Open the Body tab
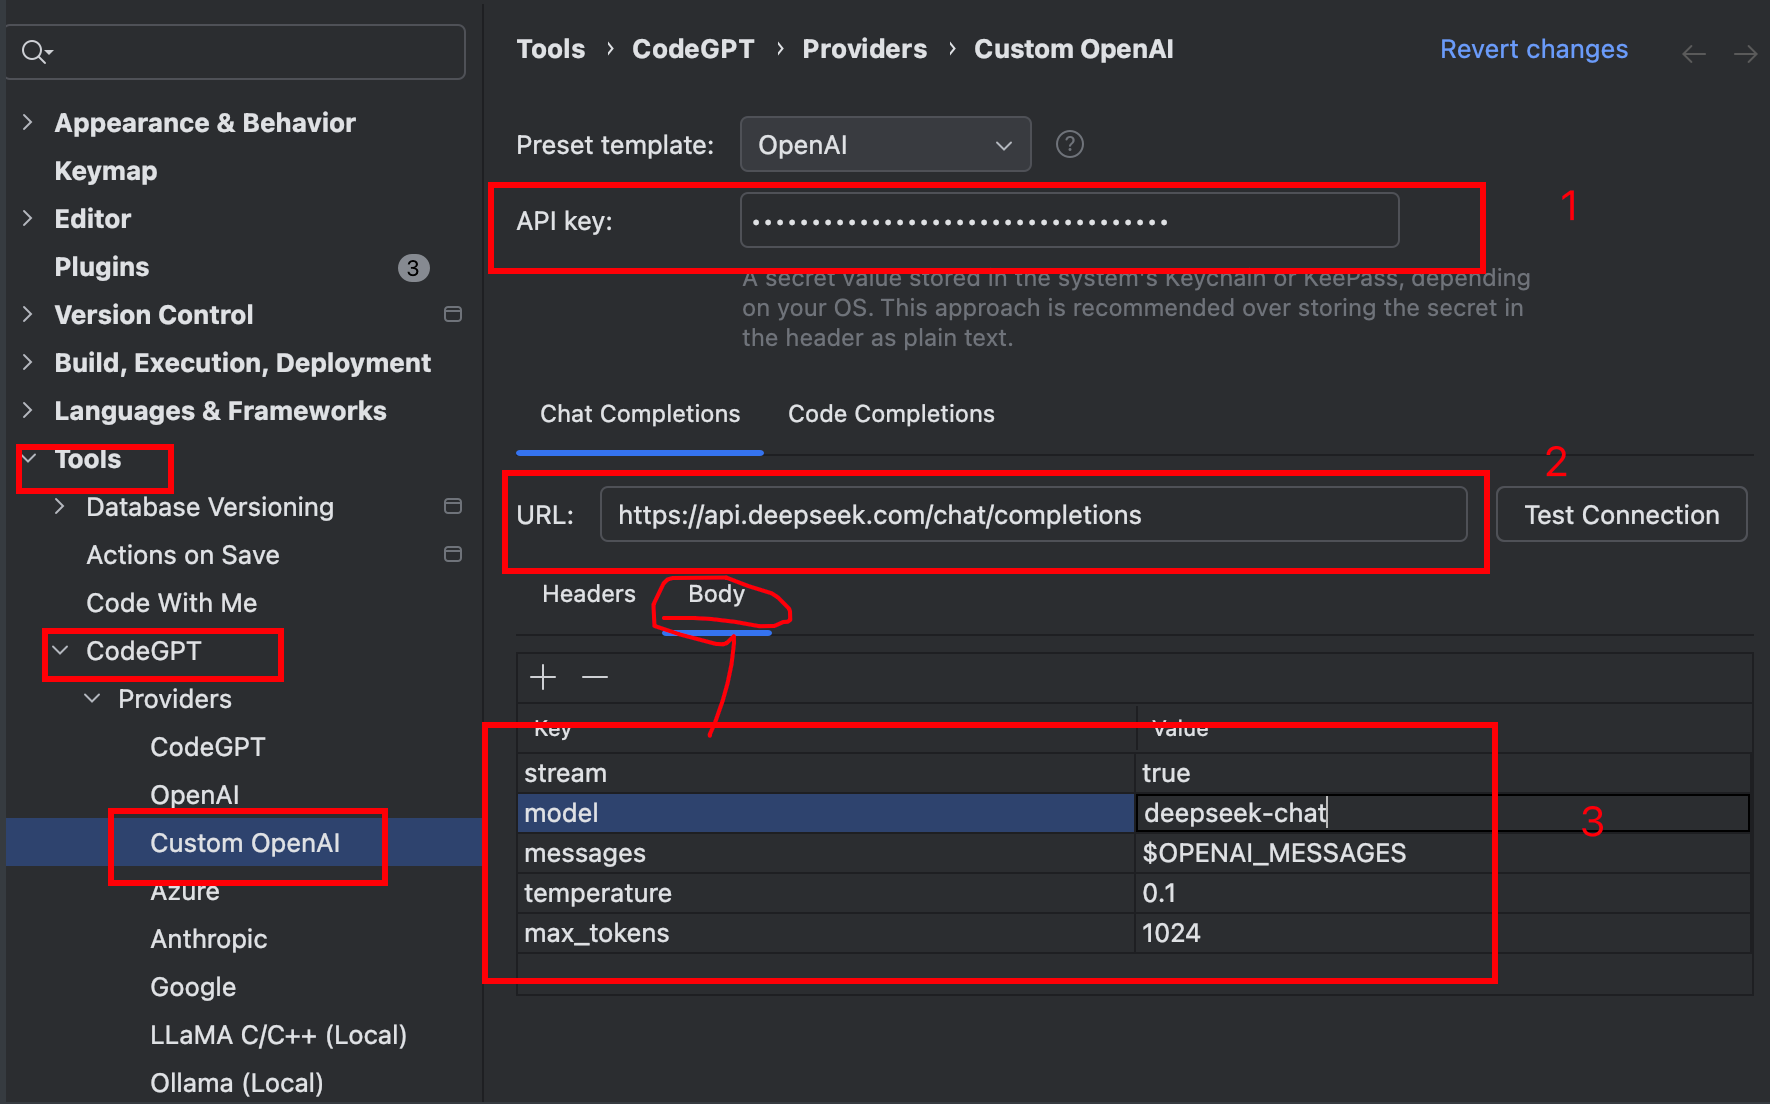 click(x=716, y=594)
